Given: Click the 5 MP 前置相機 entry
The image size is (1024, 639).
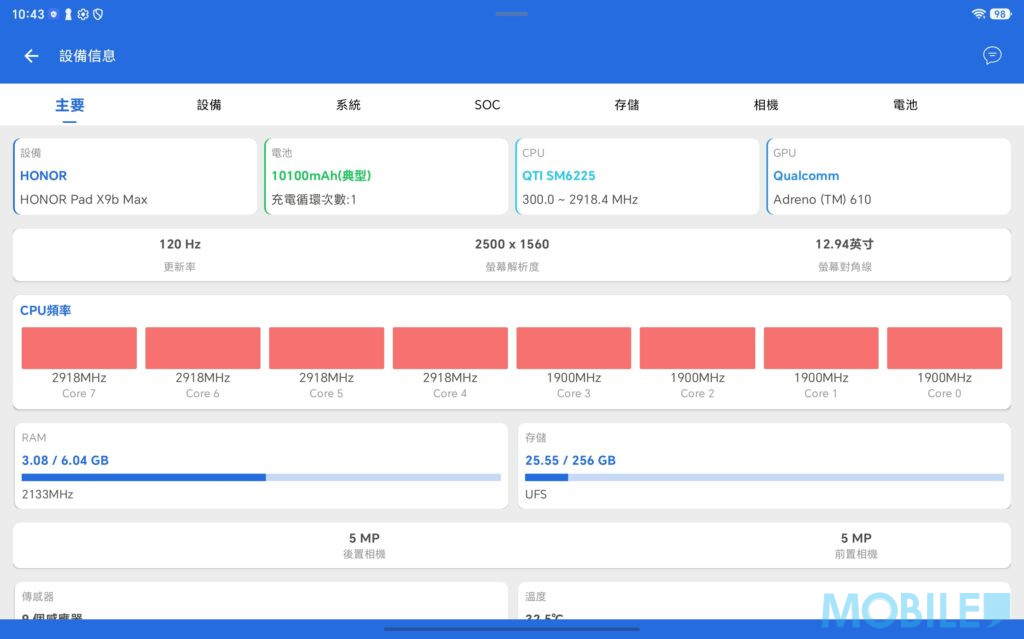Looking at the screenshot, I should 856,546.
